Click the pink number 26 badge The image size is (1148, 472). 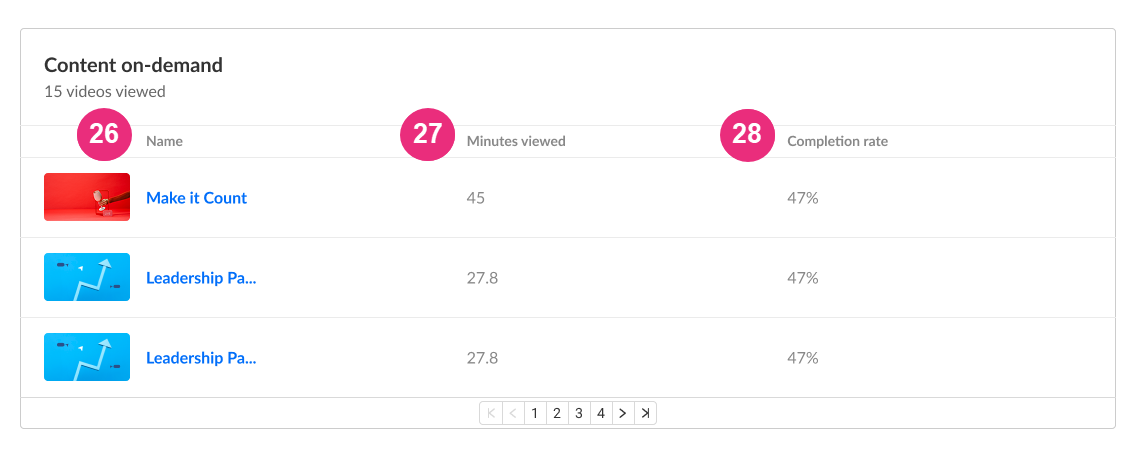(104, 135)
